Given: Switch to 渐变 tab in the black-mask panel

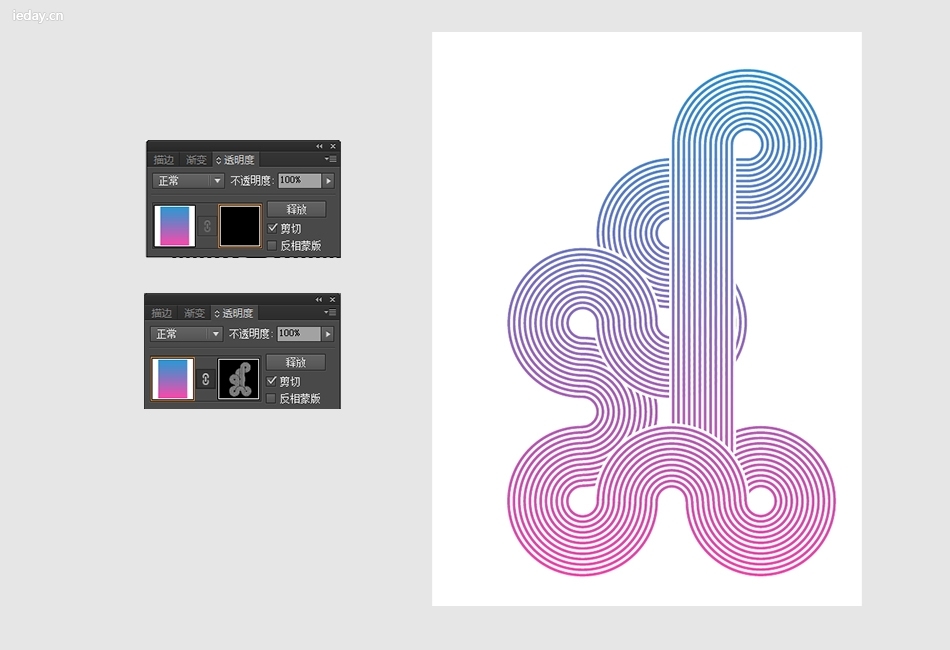Looking at the screenshot, I should pos(196,160).
